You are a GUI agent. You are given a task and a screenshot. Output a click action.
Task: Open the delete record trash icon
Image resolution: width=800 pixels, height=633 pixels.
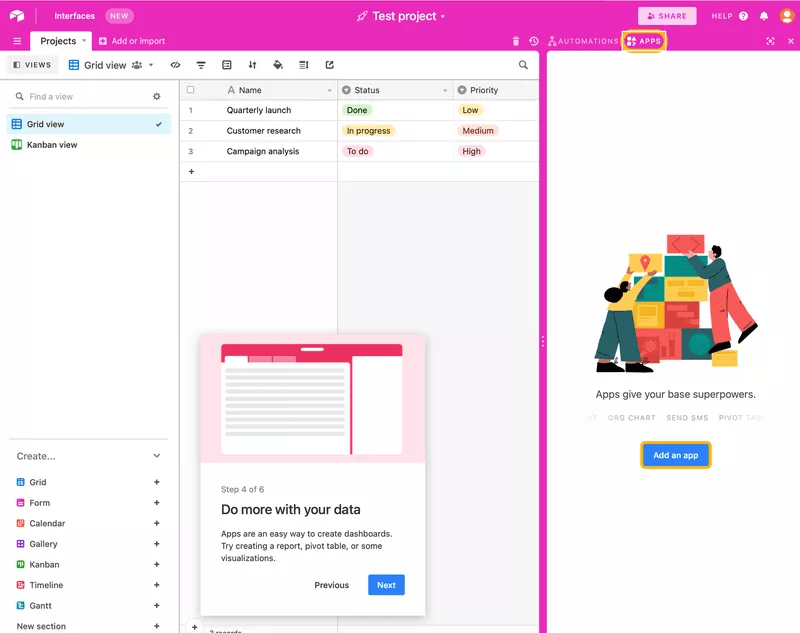pyautogui.click(x=516, y=41)
